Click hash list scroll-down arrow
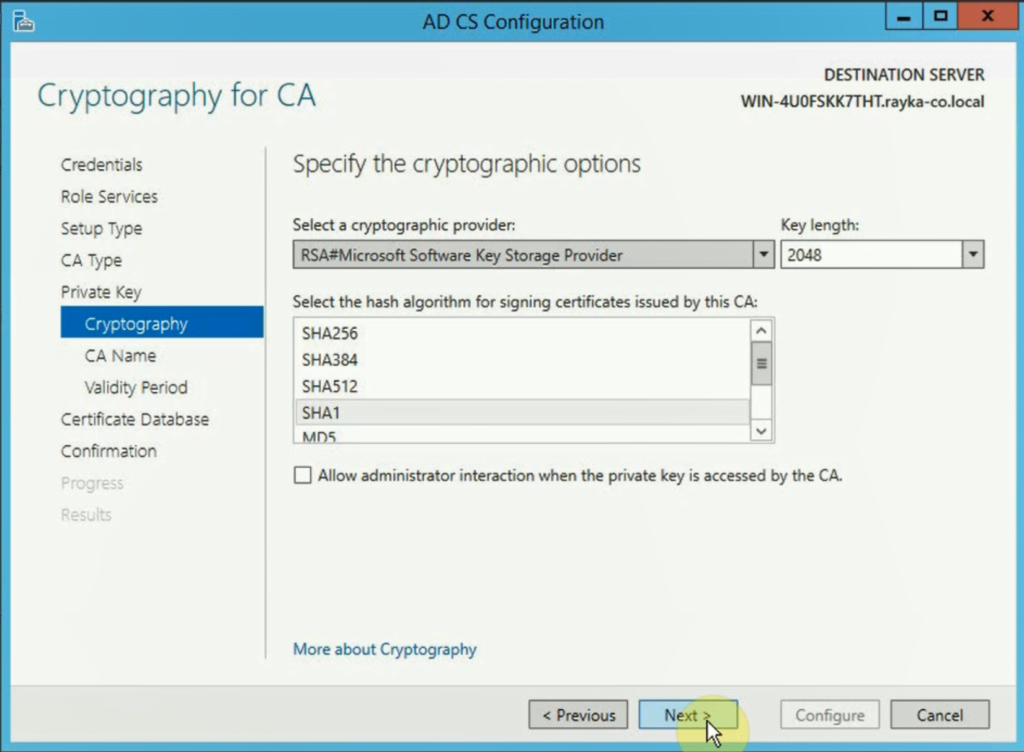 761,430
